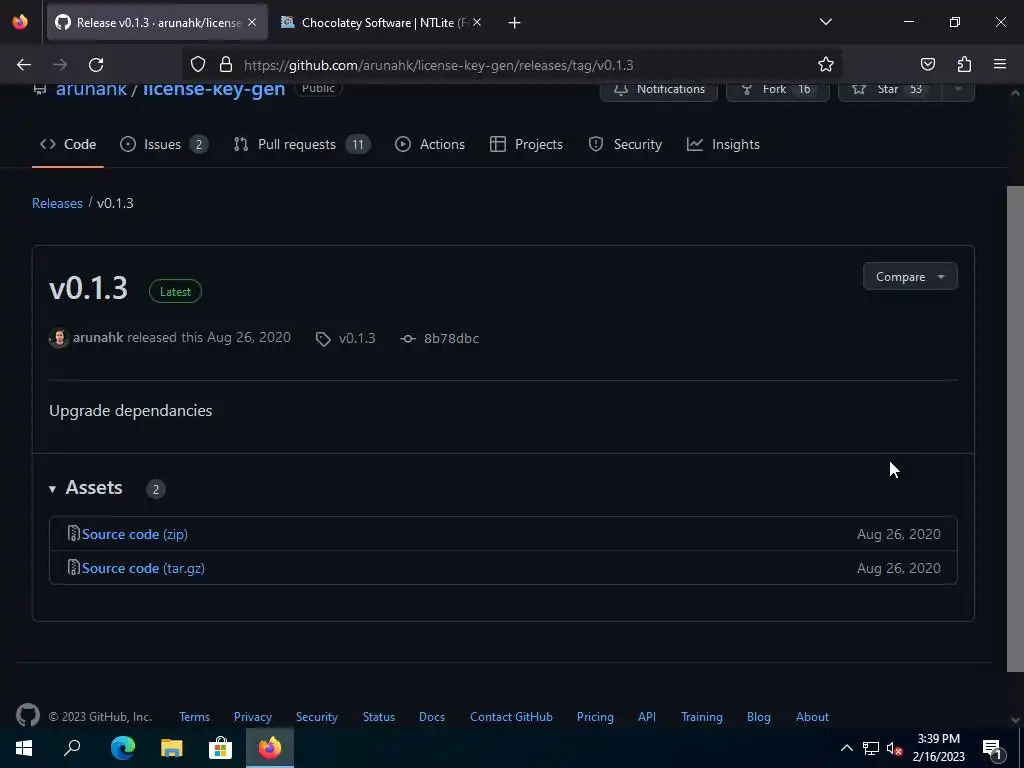Open the Extensions puzzle icon
1024x768 pixels.
pyautogui.click(x=964, y=65)
